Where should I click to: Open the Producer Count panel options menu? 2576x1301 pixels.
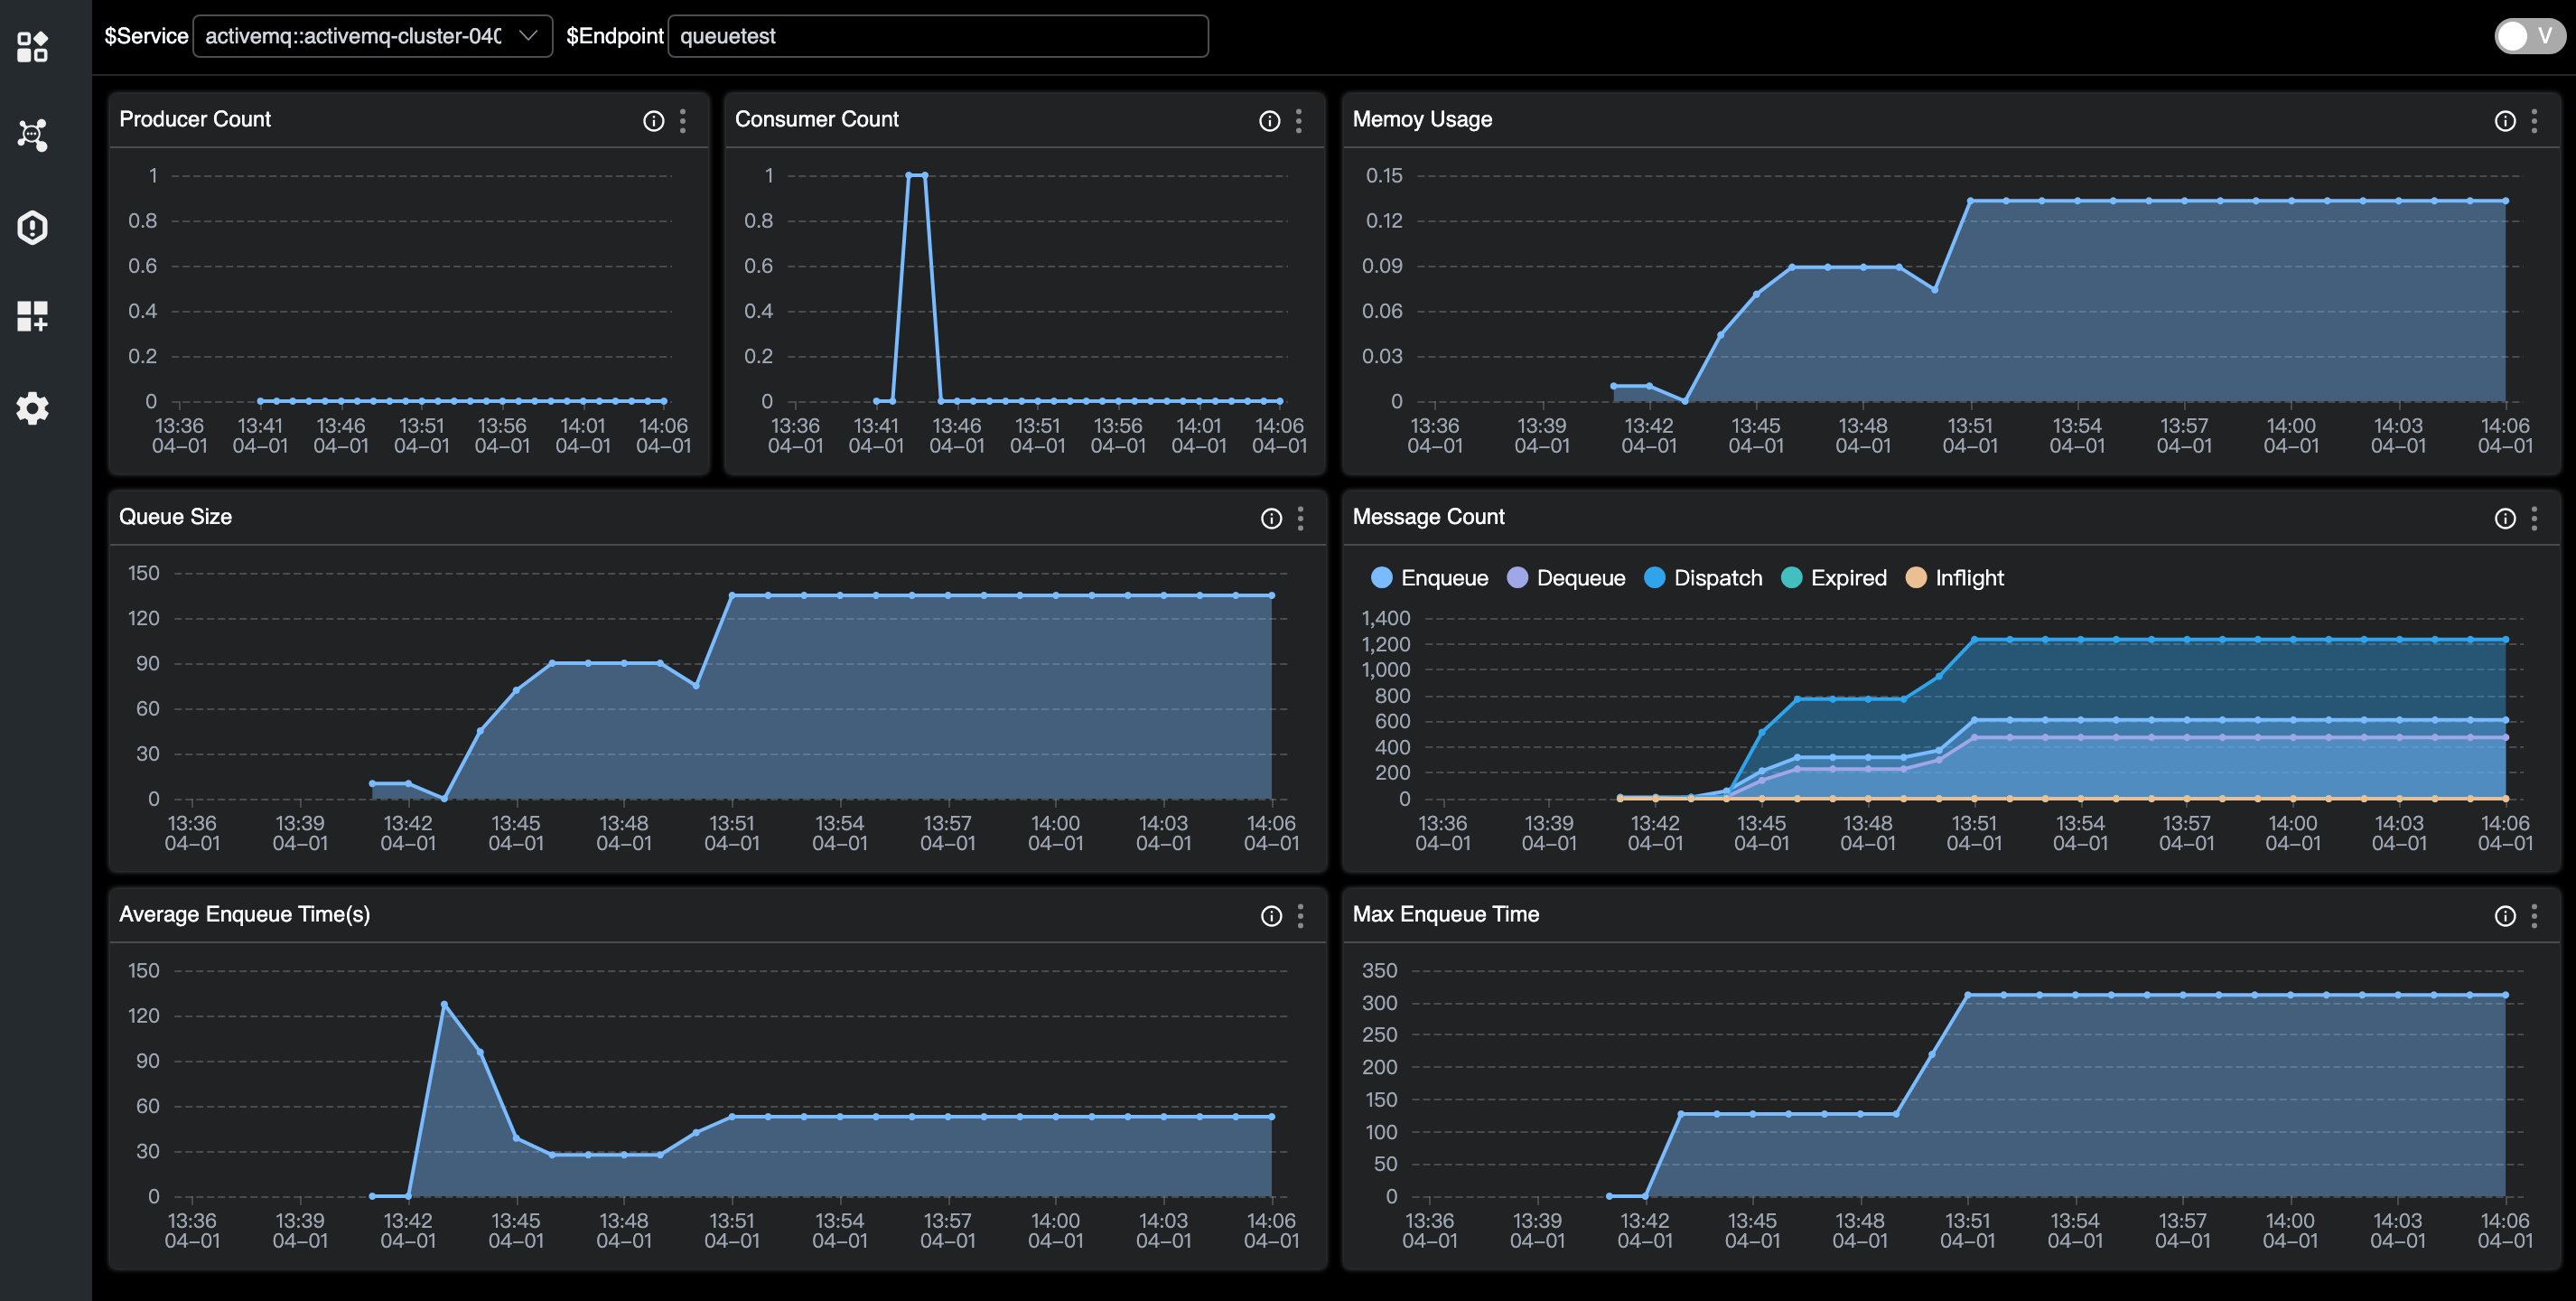(683, 121)
